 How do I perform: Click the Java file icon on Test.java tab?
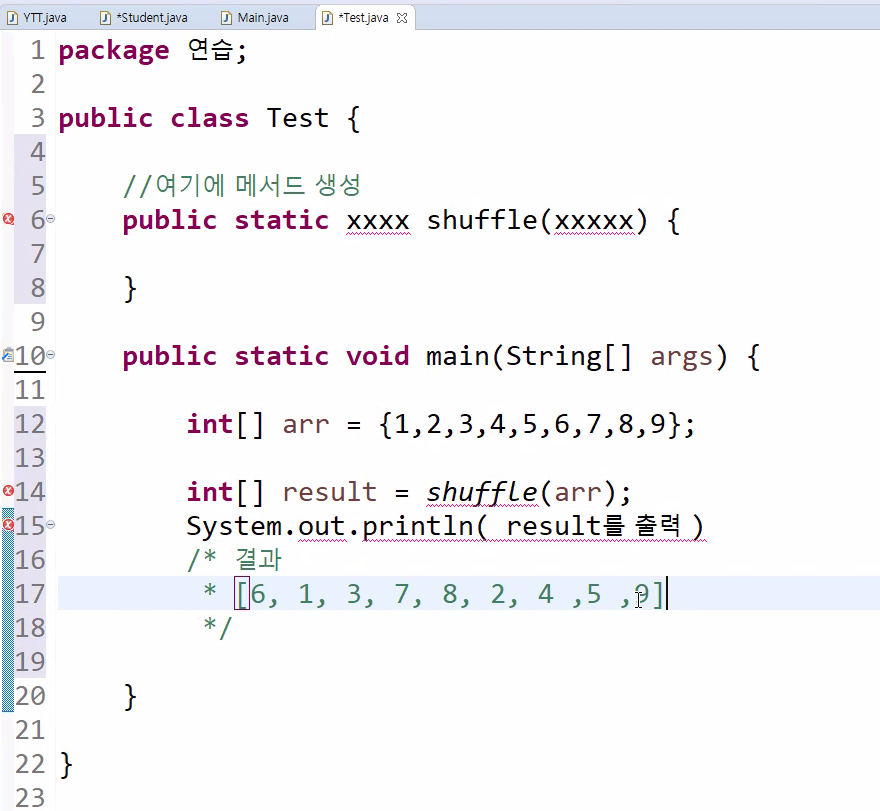[x=327, y=18]
